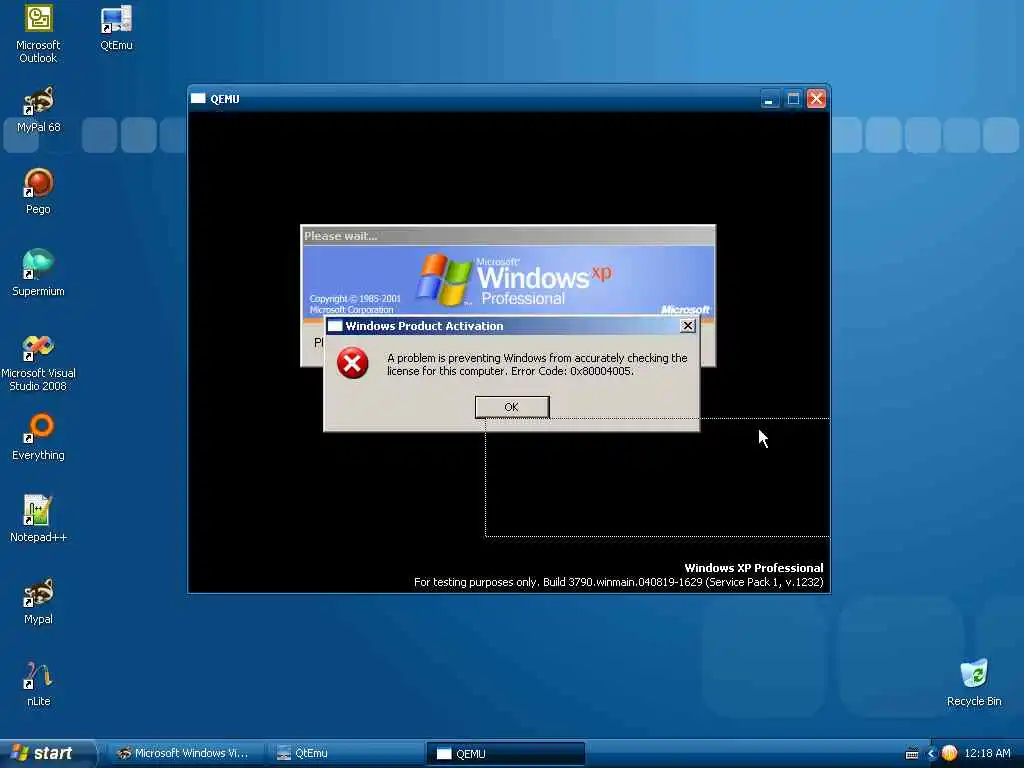Open the Start menu
Image resolution: width=1024 pixels, height=768 pixels.
click(47, 753)
